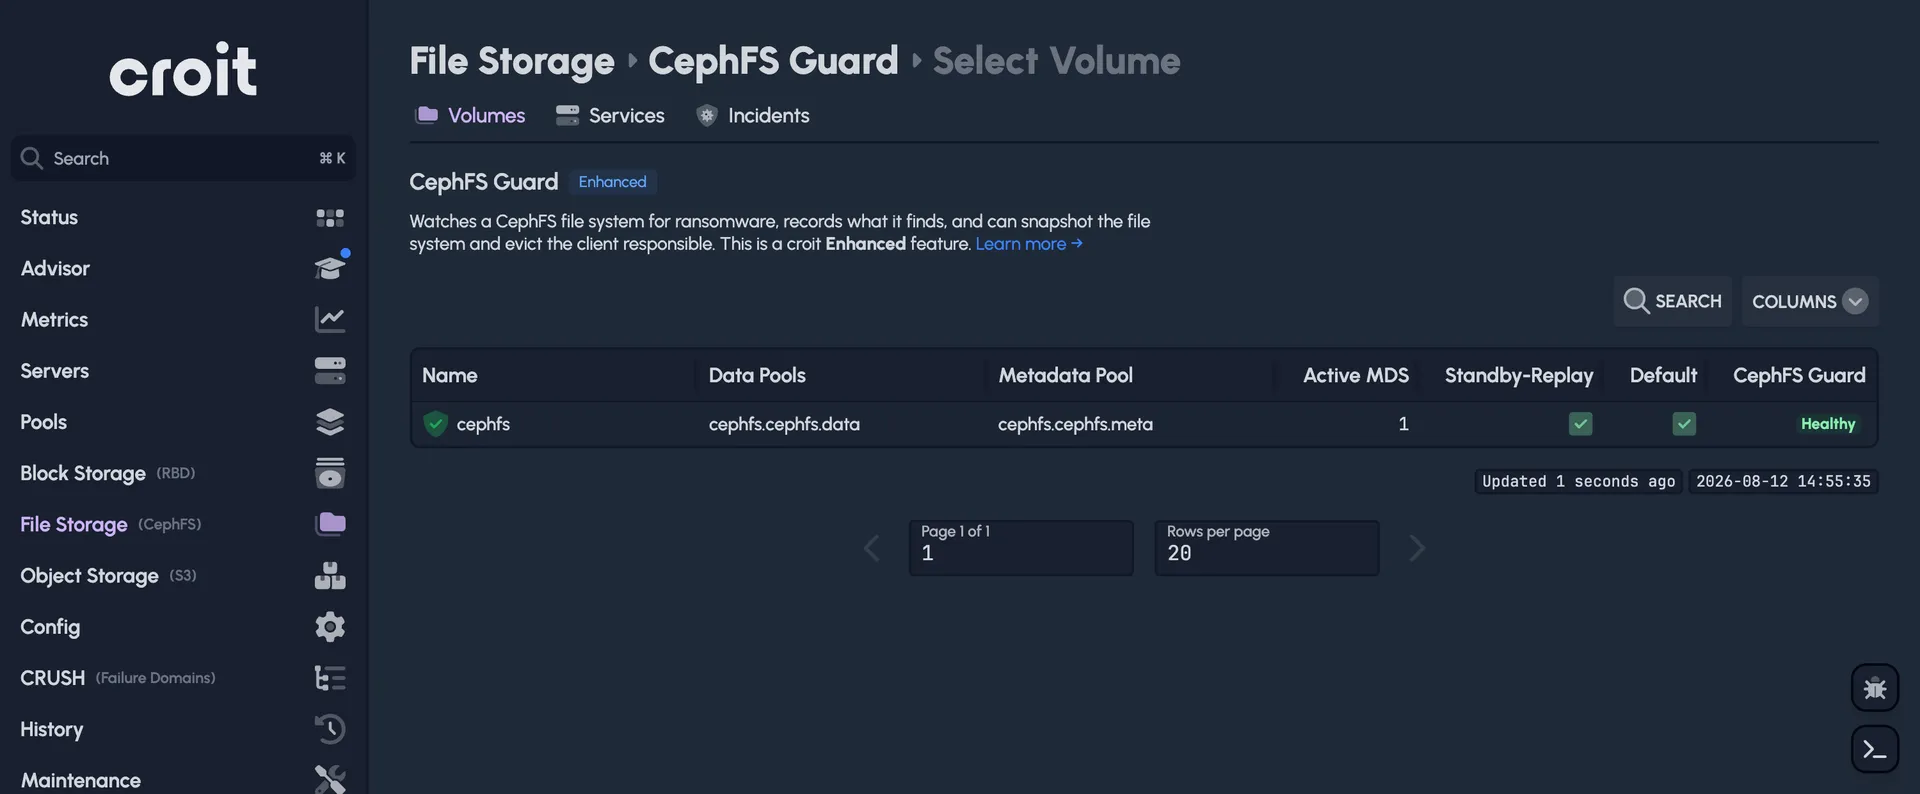
Task: Switch to the Services tab
Action: (x=610, y=115)
